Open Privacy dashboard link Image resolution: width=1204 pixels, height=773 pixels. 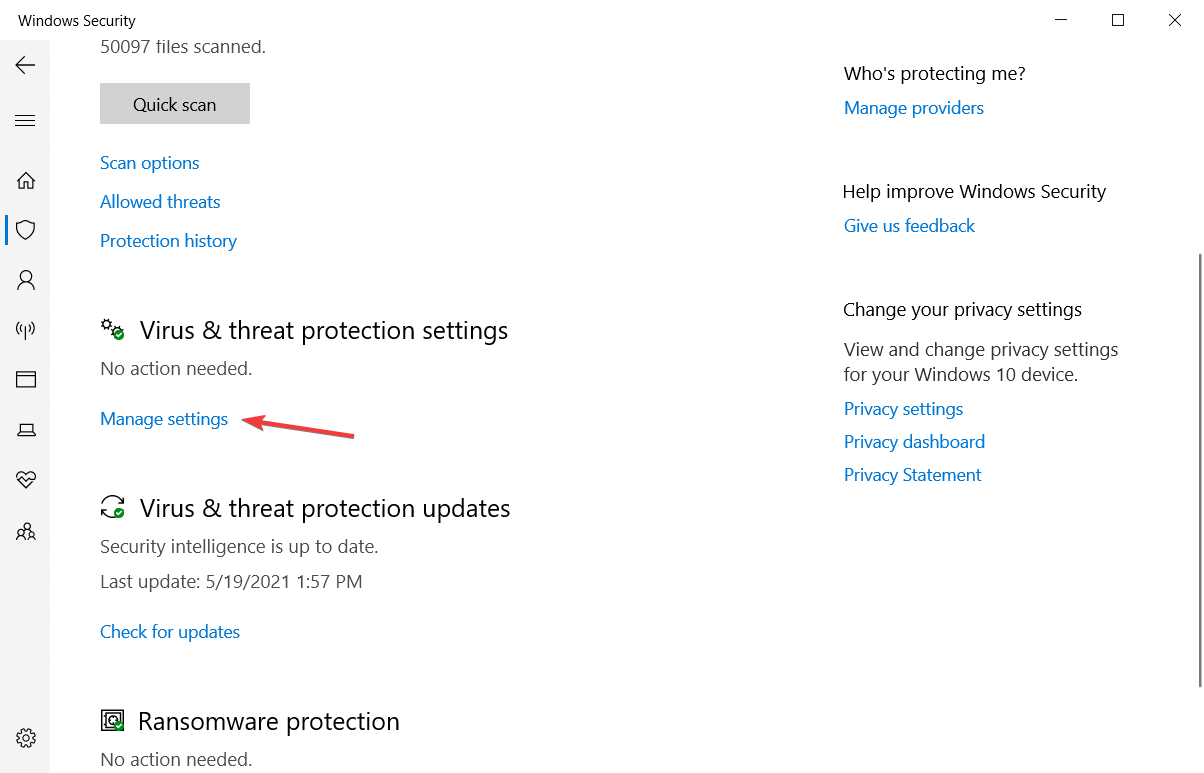[x=914, y=442]
